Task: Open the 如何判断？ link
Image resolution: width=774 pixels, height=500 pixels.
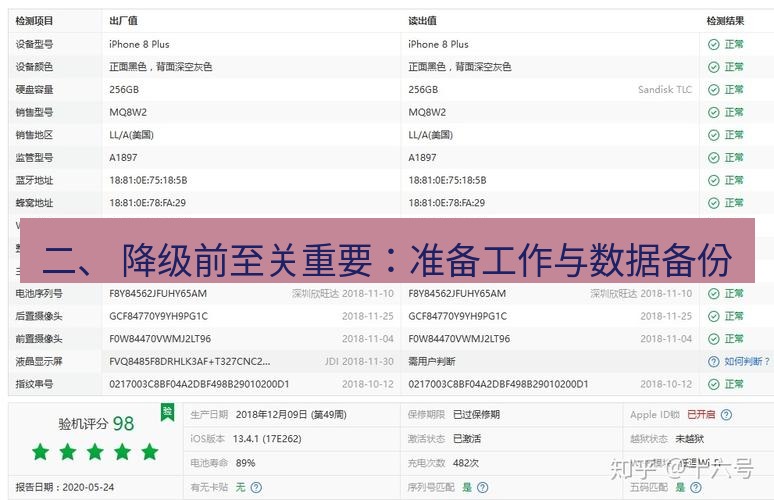Action: pyautogui.click(x=747, y=362)
